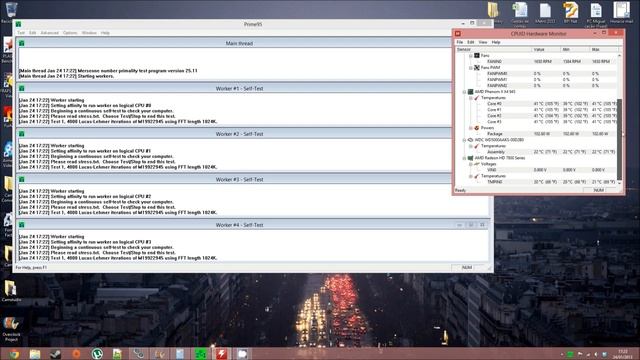This screenshot has width=640, height=360.
Task: Collapse the AMD Radeon HD 7800 node
Action: click(464, 158)
